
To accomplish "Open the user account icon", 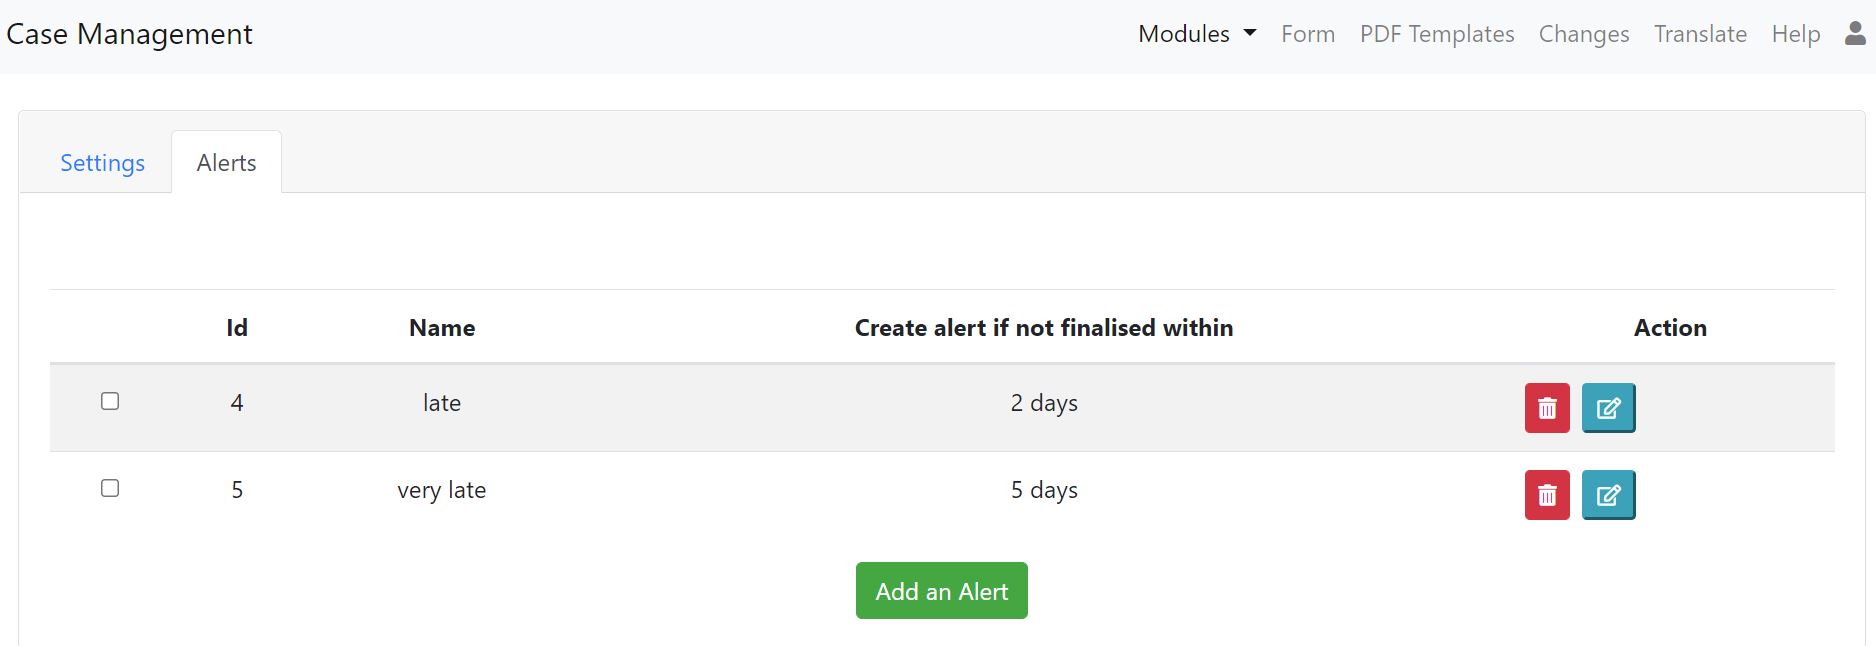I will coord(1855,34).
